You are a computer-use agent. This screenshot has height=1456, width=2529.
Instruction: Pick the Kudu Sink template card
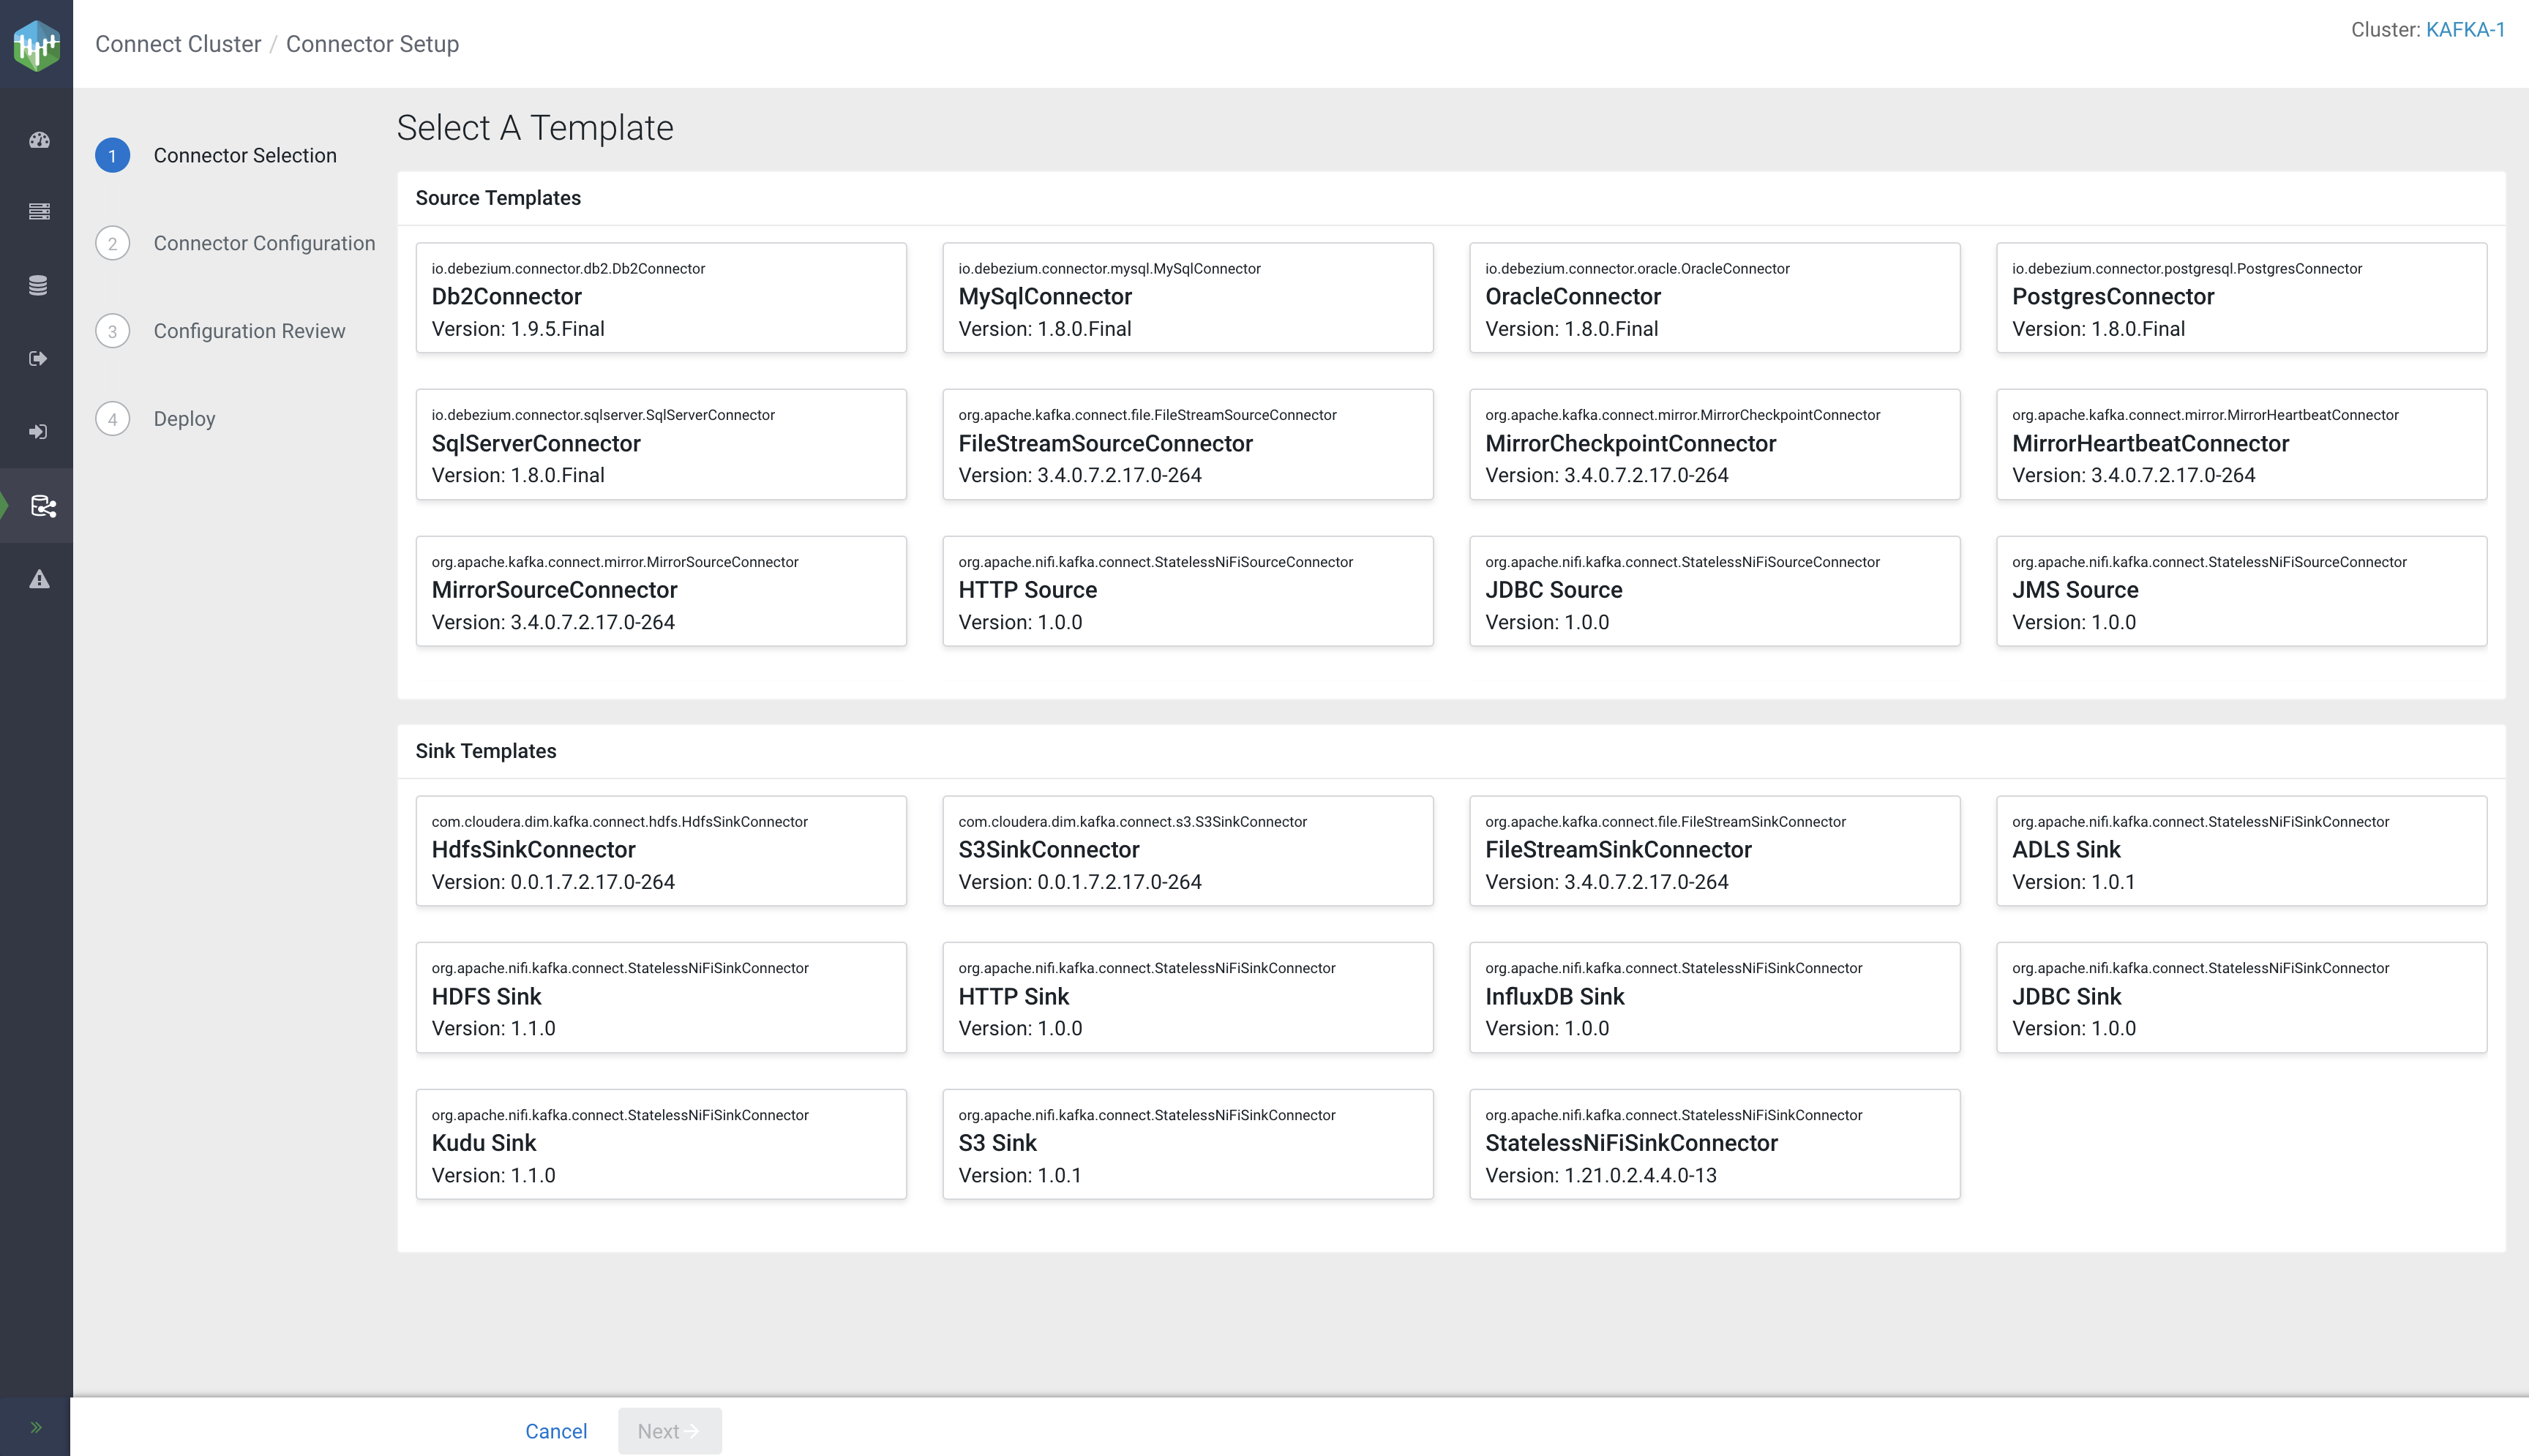click(x=661, y=1144)
